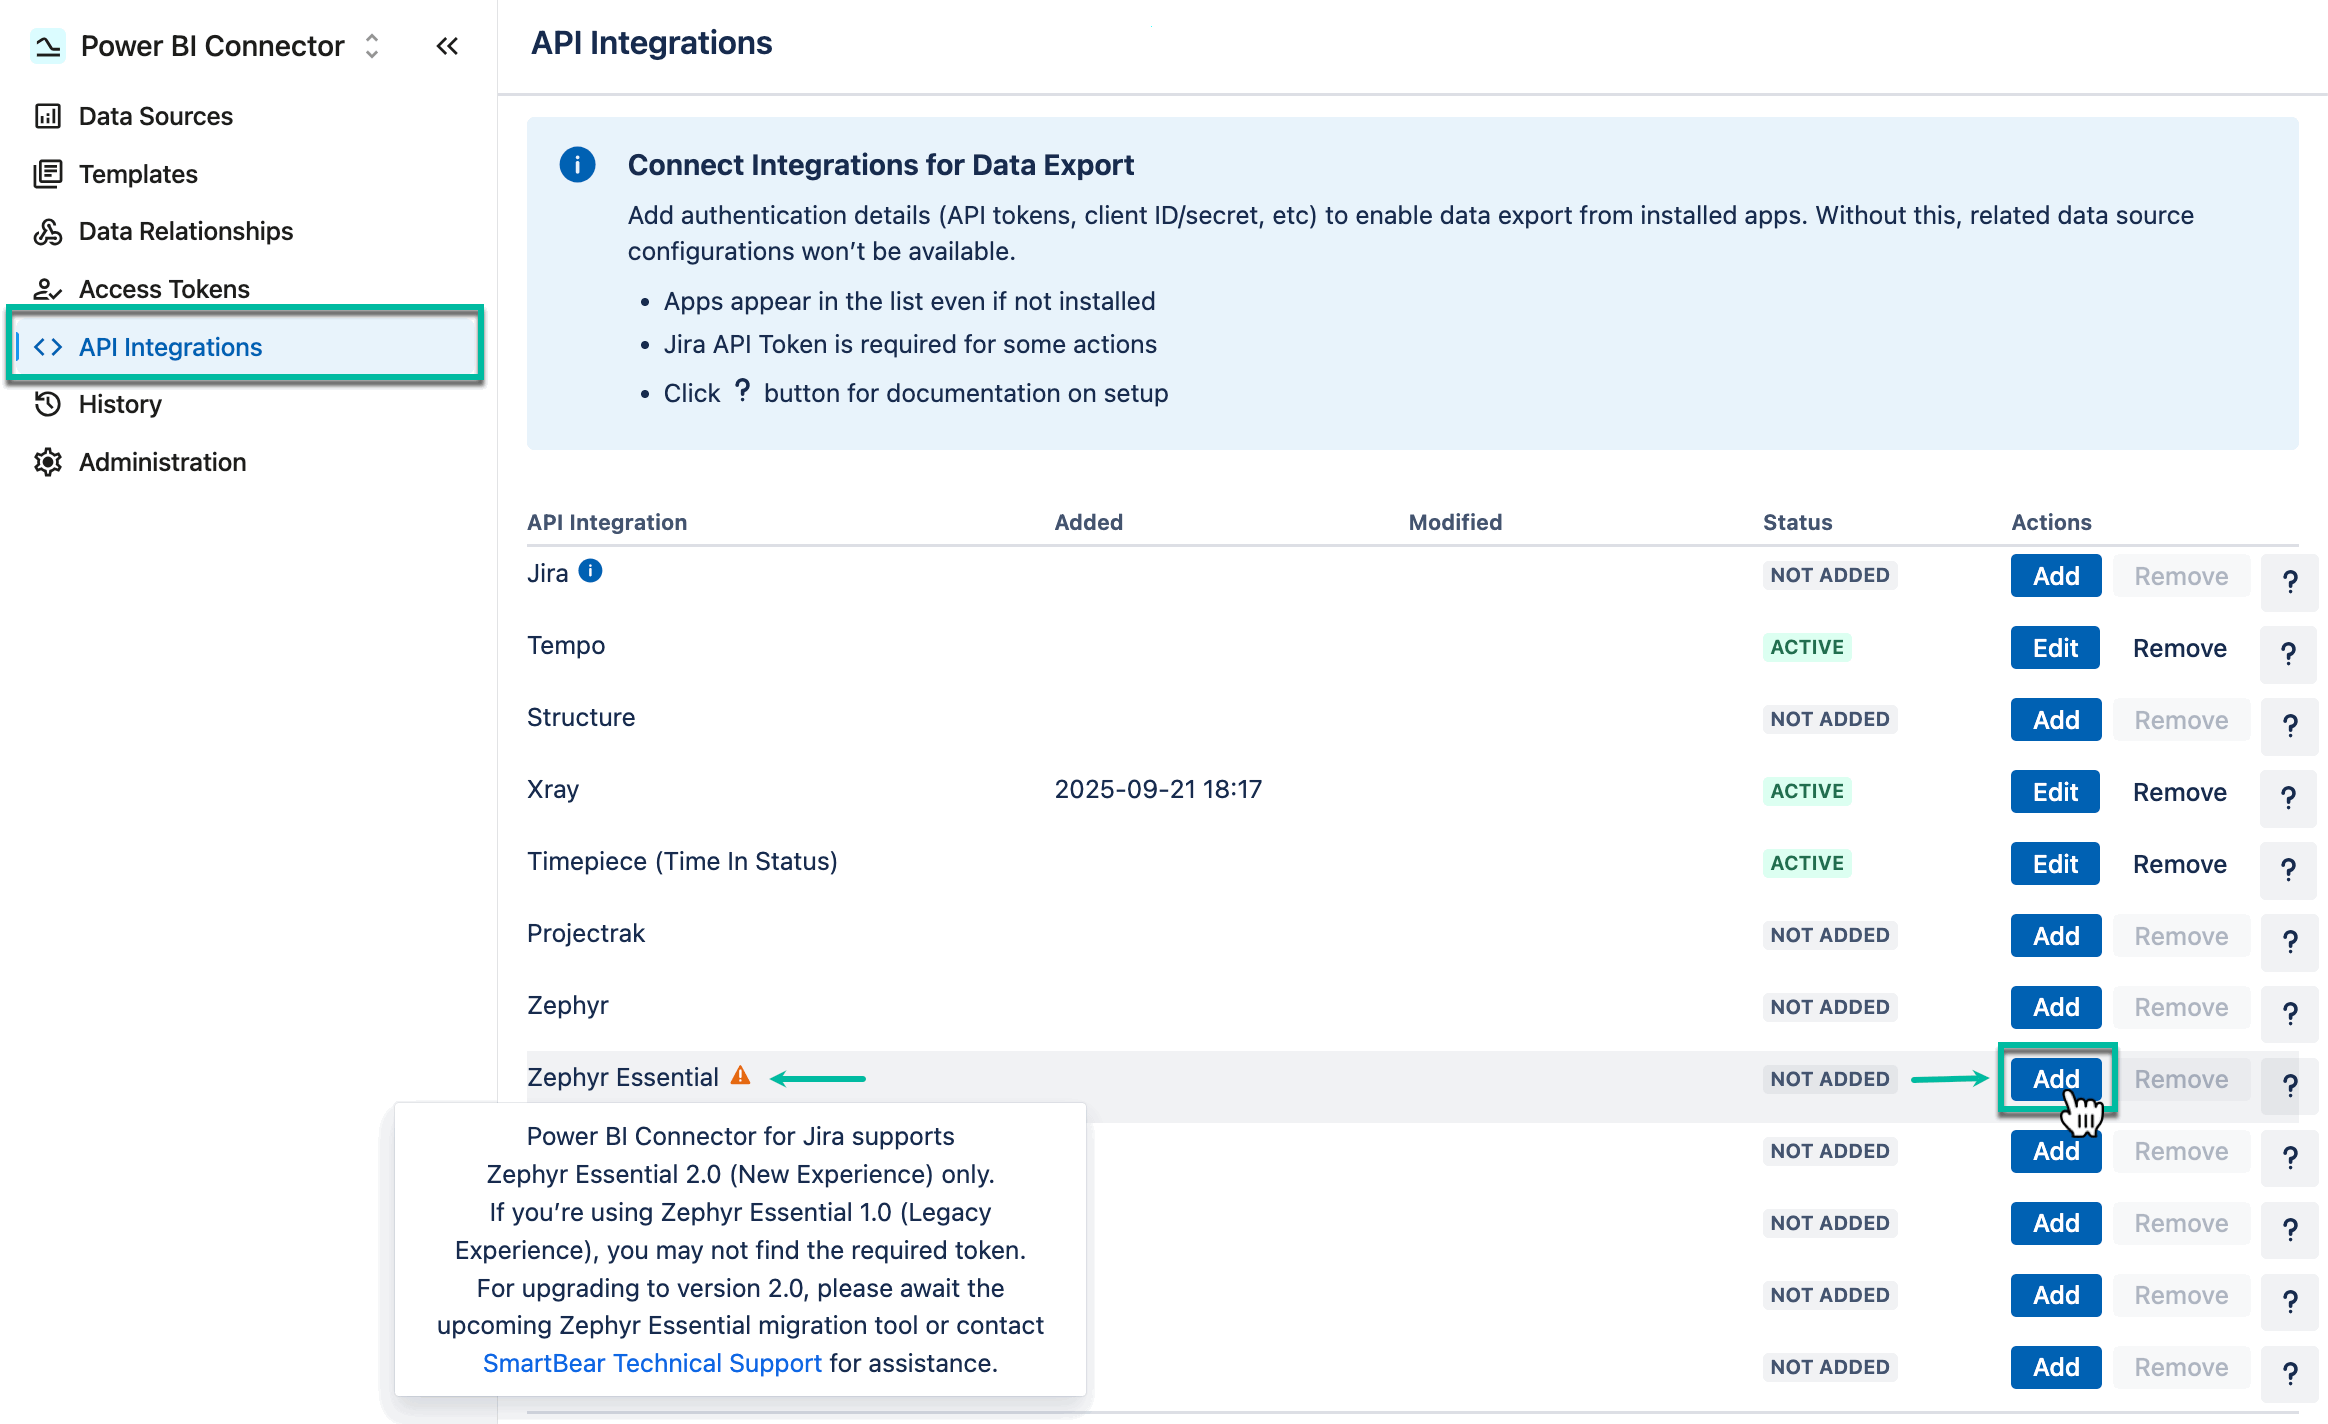Open Administration via the gear icon
2328x1424 pixels.
pos(48,462)
